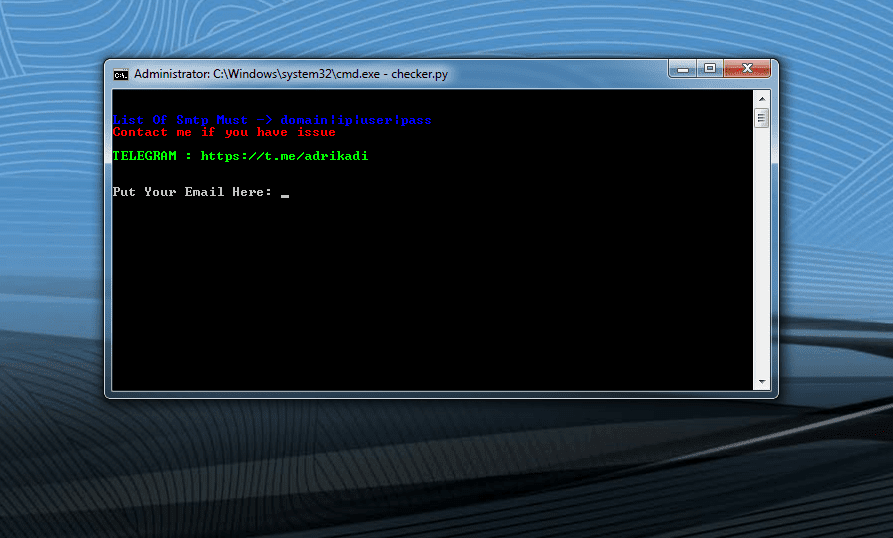
Task: Click 'checker.py' in the title bar
Action: click(420, 73)
